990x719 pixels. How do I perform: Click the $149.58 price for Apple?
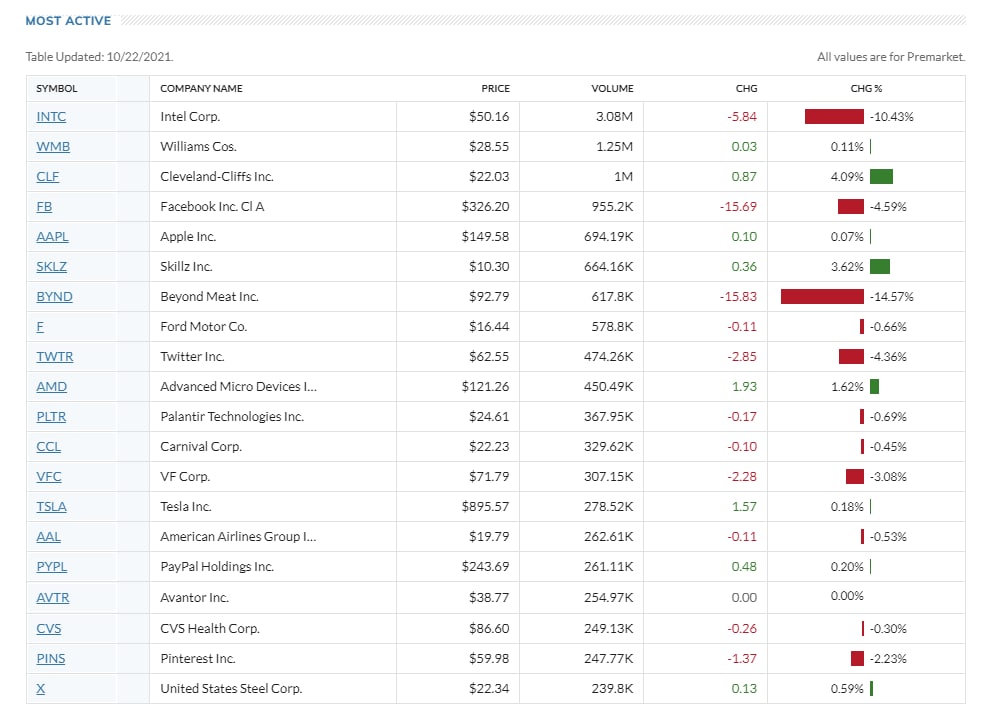[485, 237]
